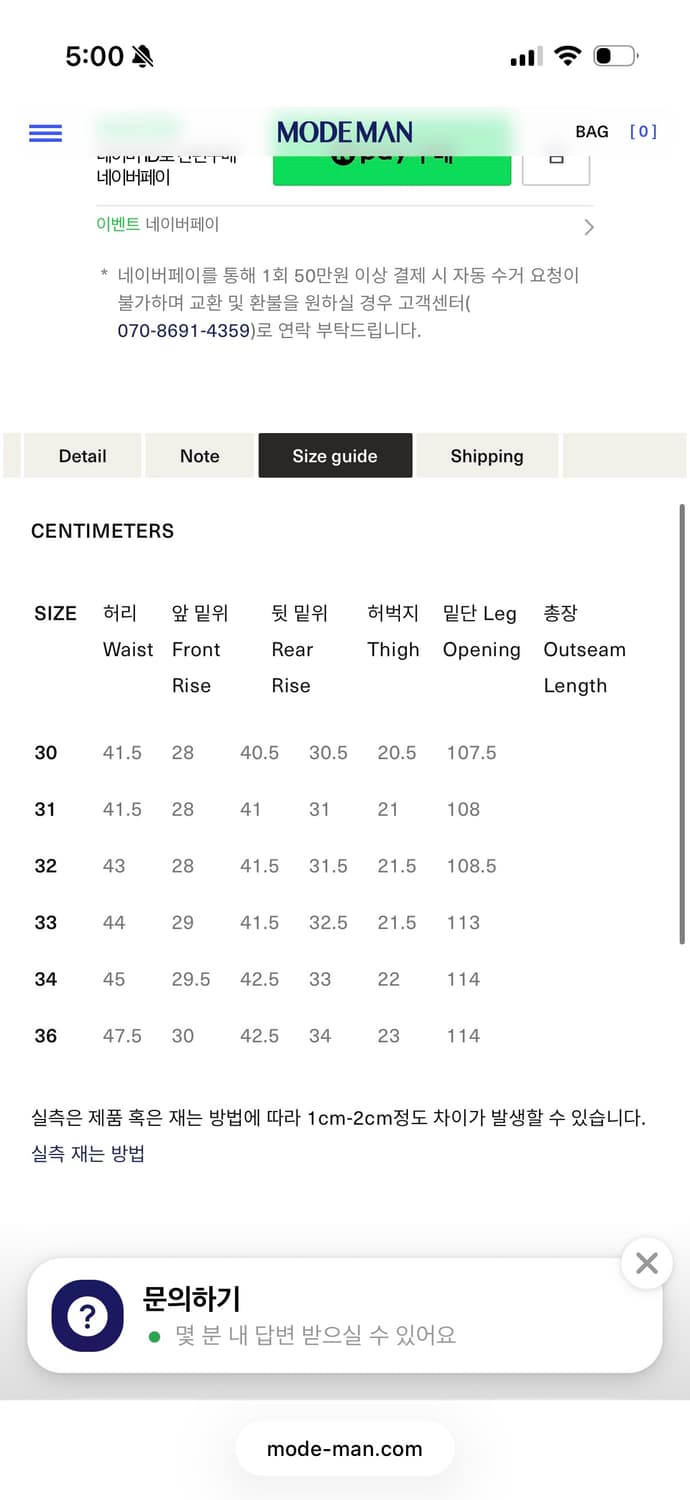
Task: Tap the muted bell icon in status bar
Action: click(x=142, y=56)
